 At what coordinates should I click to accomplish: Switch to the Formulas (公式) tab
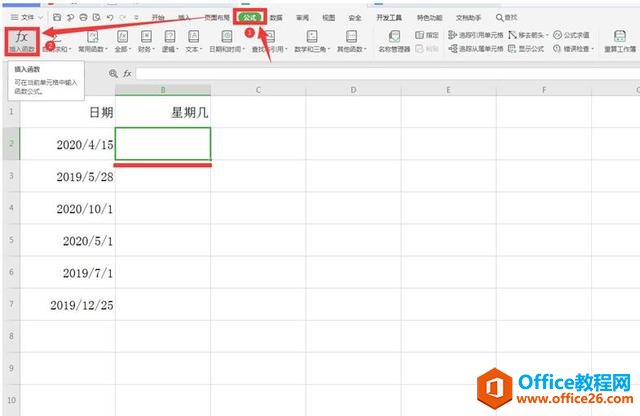point(250,17)
